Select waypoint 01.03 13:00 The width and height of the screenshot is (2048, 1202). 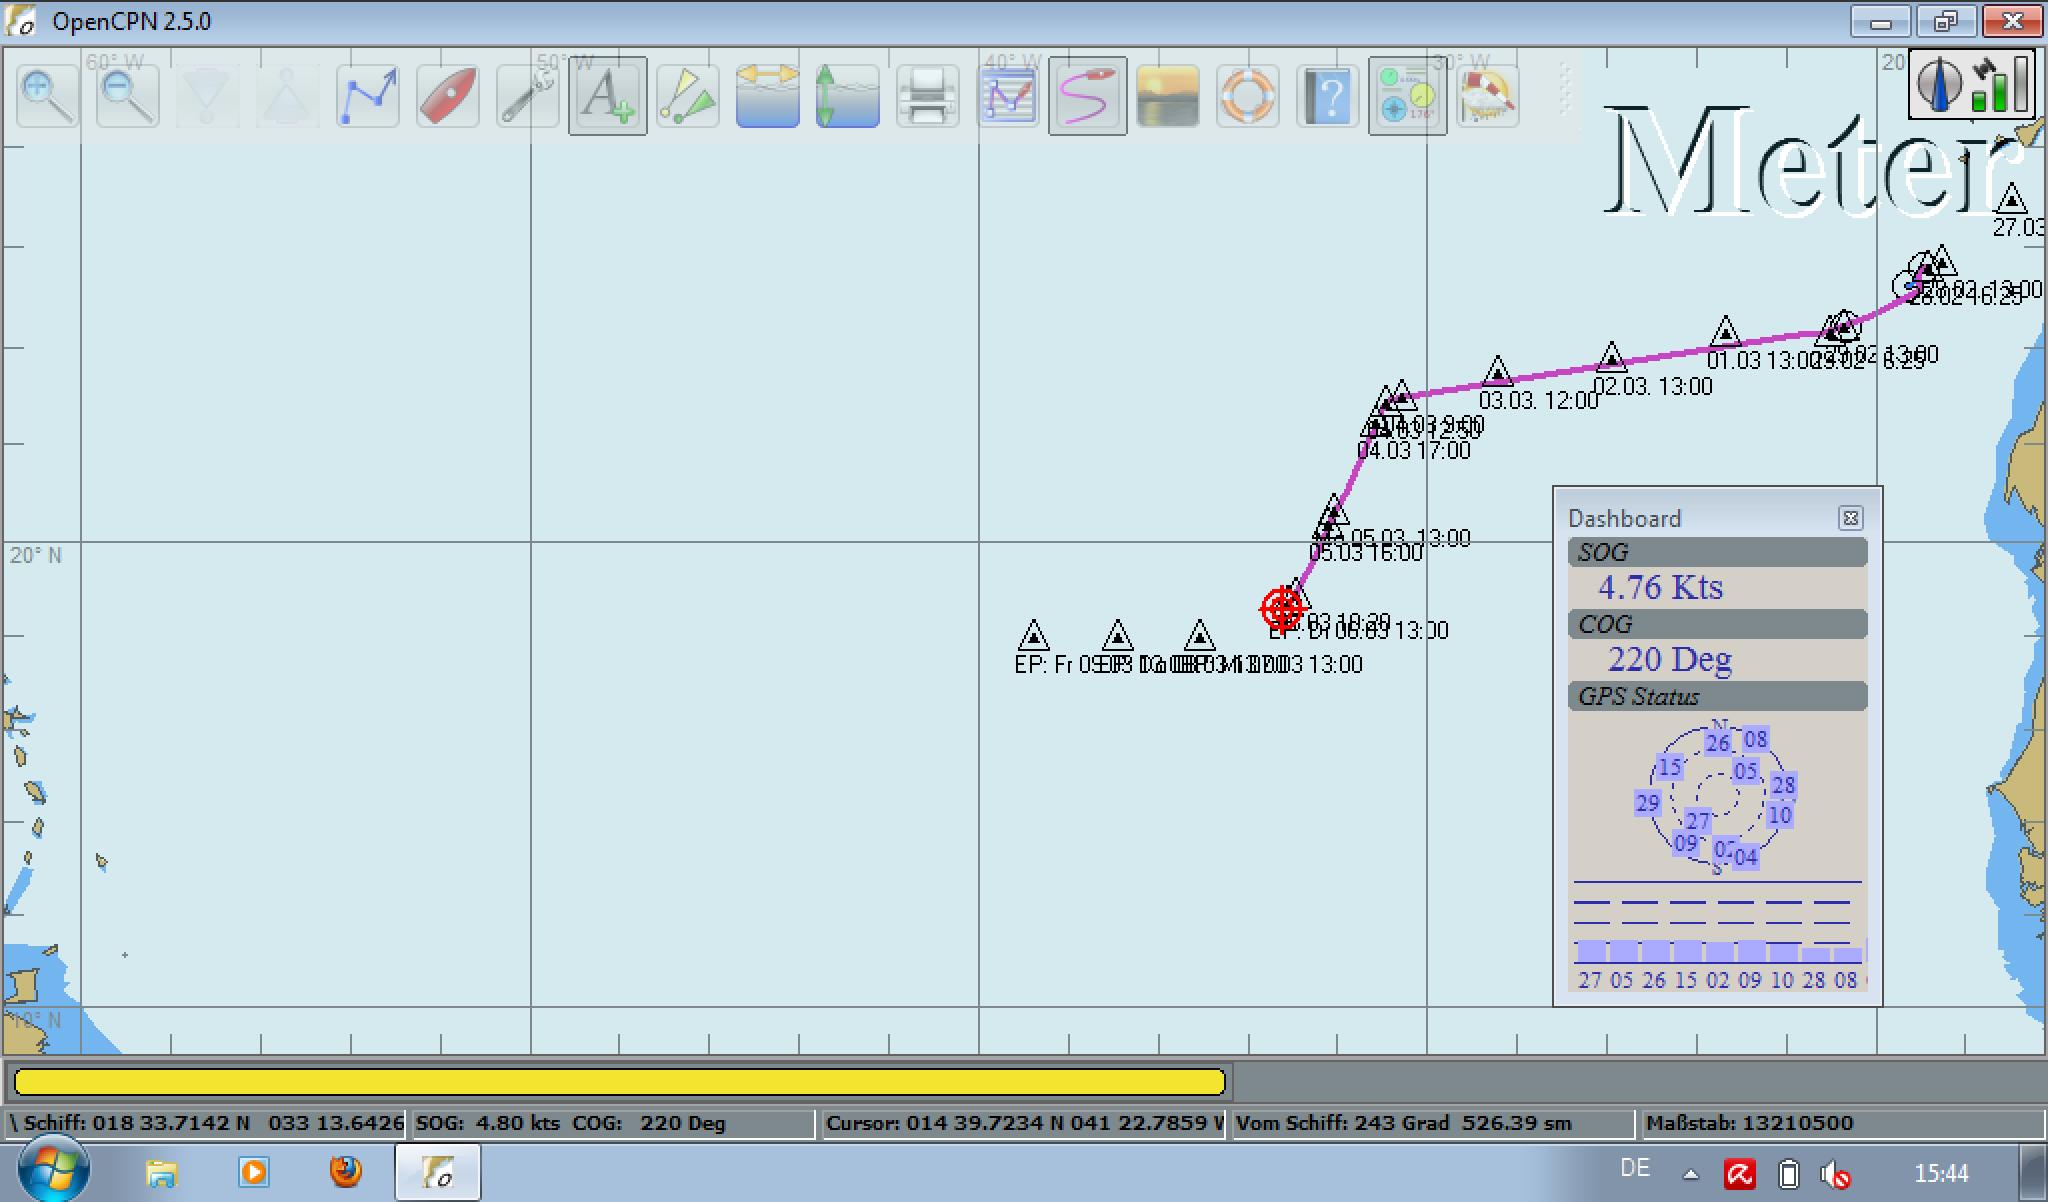click(1725, 331)
